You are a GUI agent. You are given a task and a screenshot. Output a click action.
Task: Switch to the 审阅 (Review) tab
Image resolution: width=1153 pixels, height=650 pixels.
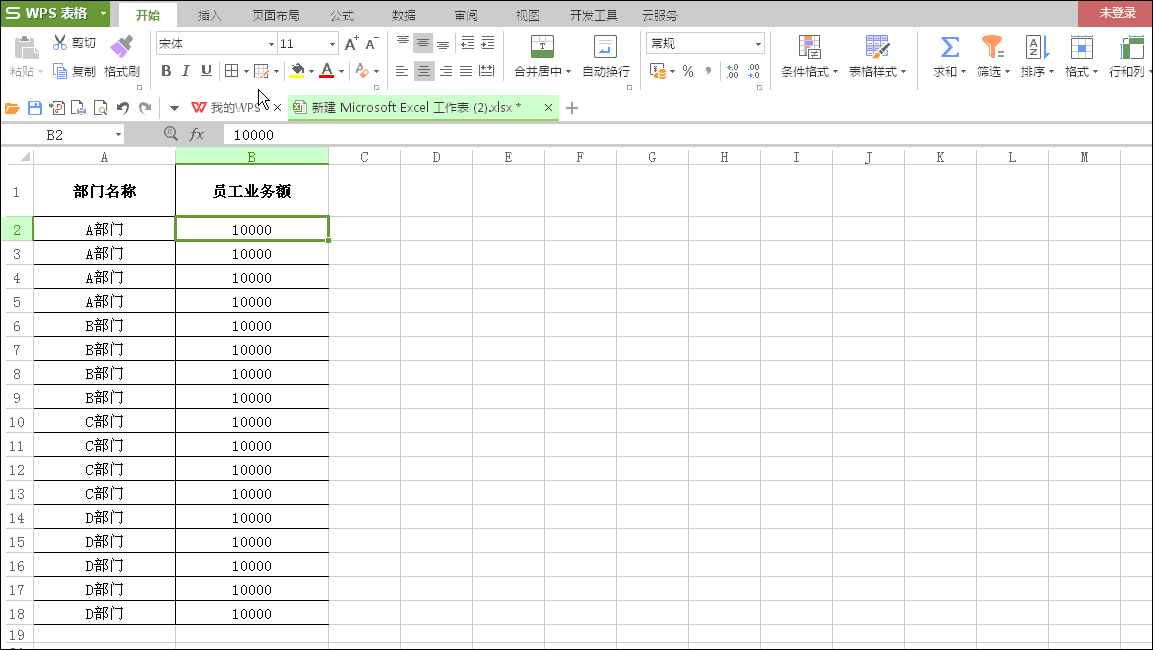click(x=465, y=15)
